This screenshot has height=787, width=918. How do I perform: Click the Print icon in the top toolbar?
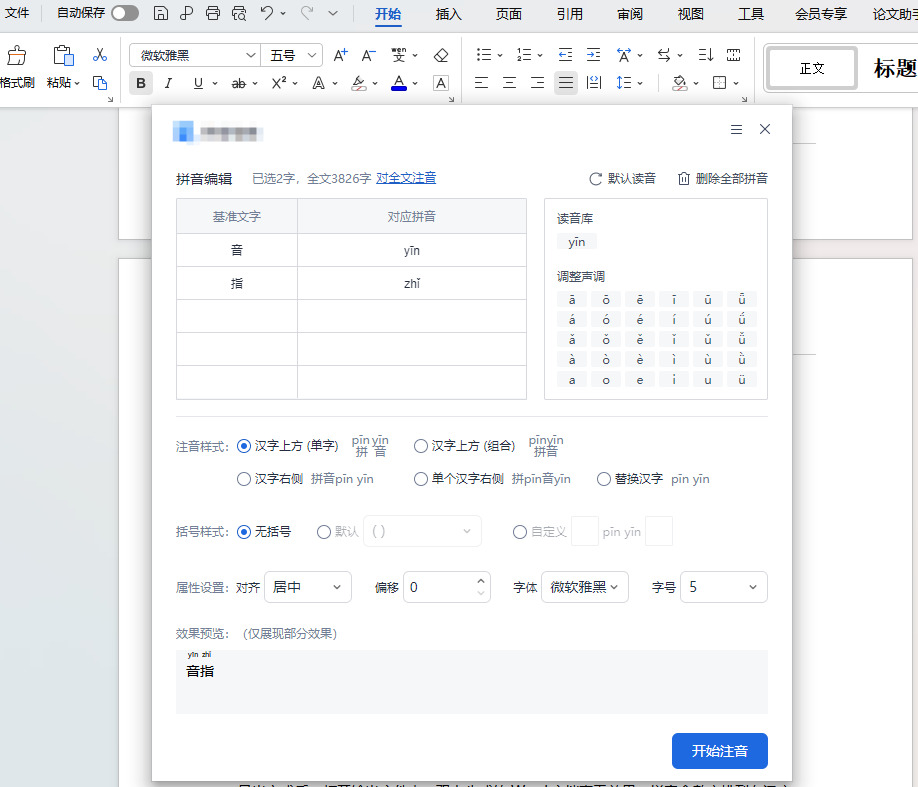click(x=213, y=13)
